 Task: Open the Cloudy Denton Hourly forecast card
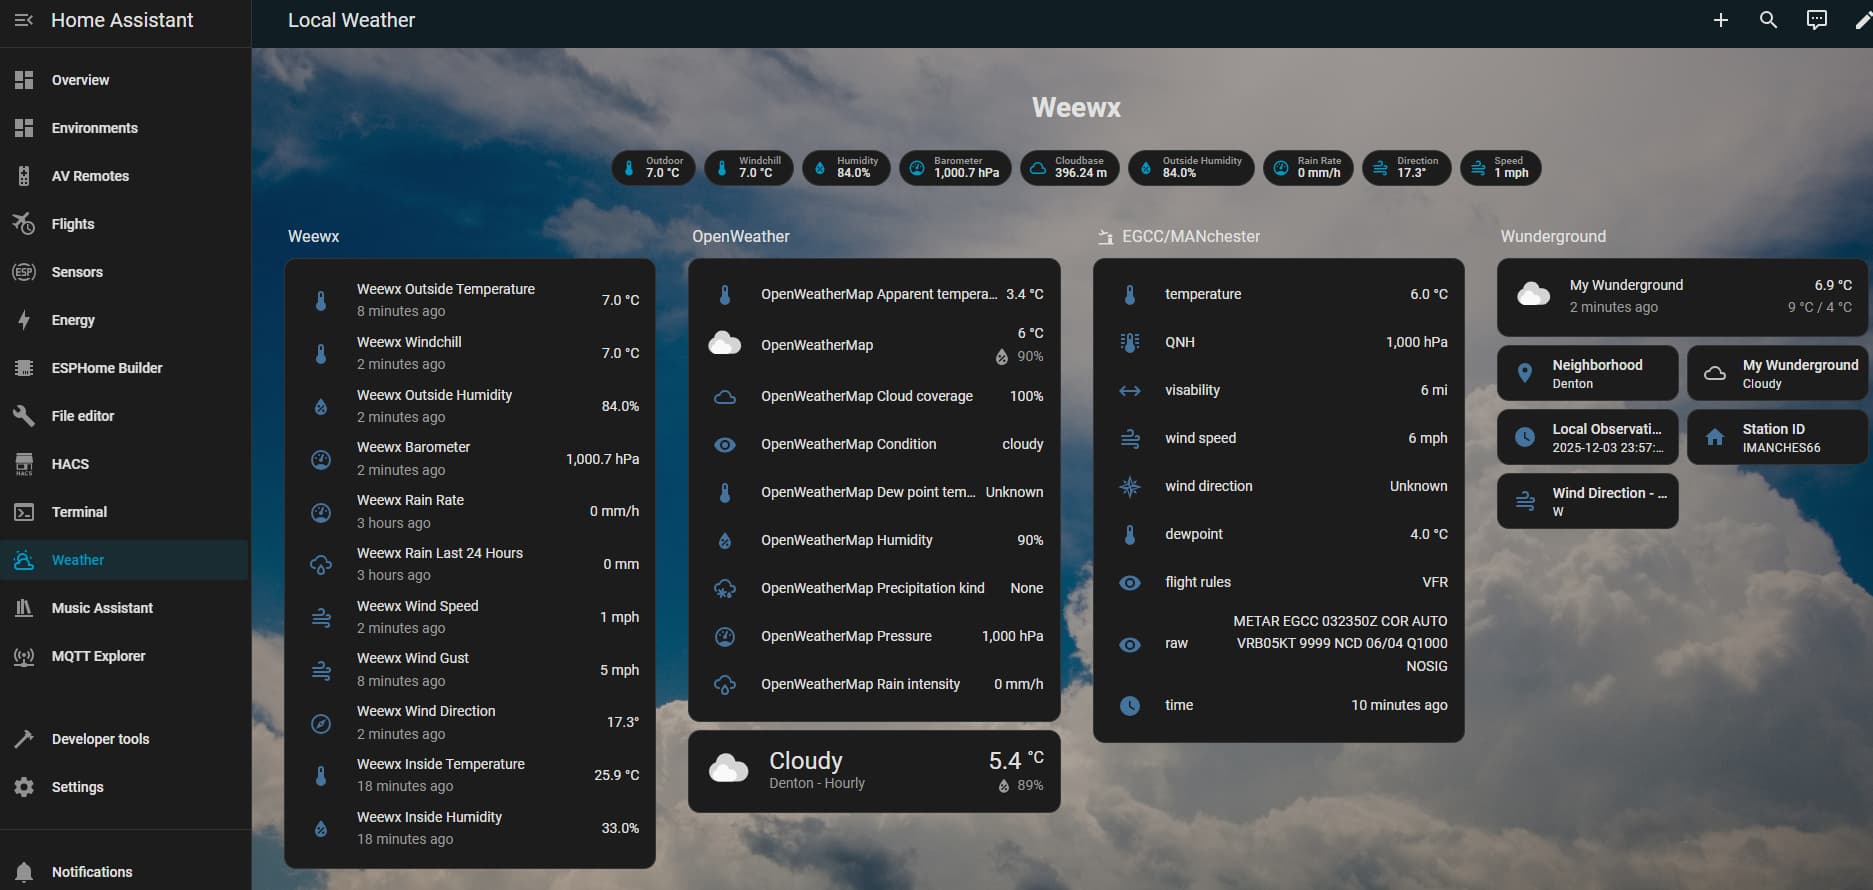pyautogui.click(x=873, y=771)
